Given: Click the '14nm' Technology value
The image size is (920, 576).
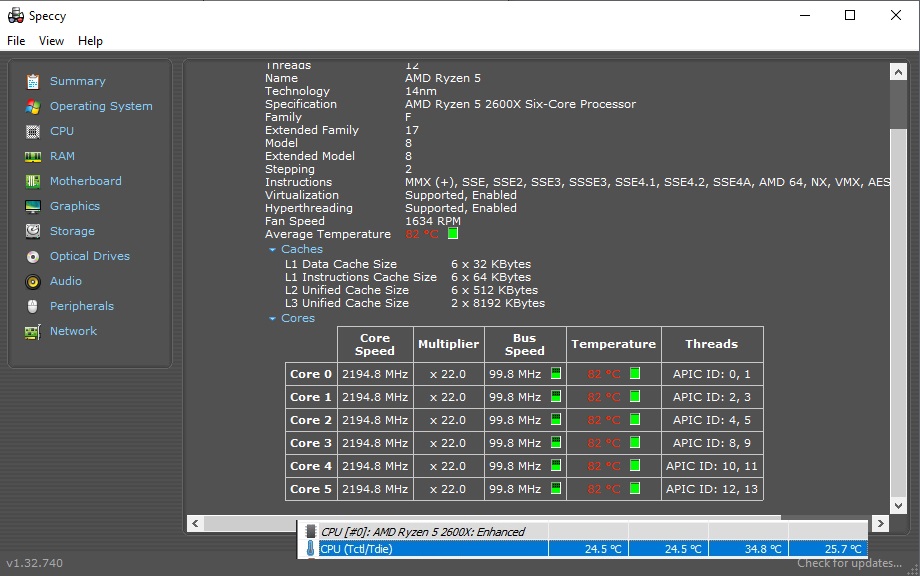Looking at the screenshot, I should click(421, 91).
